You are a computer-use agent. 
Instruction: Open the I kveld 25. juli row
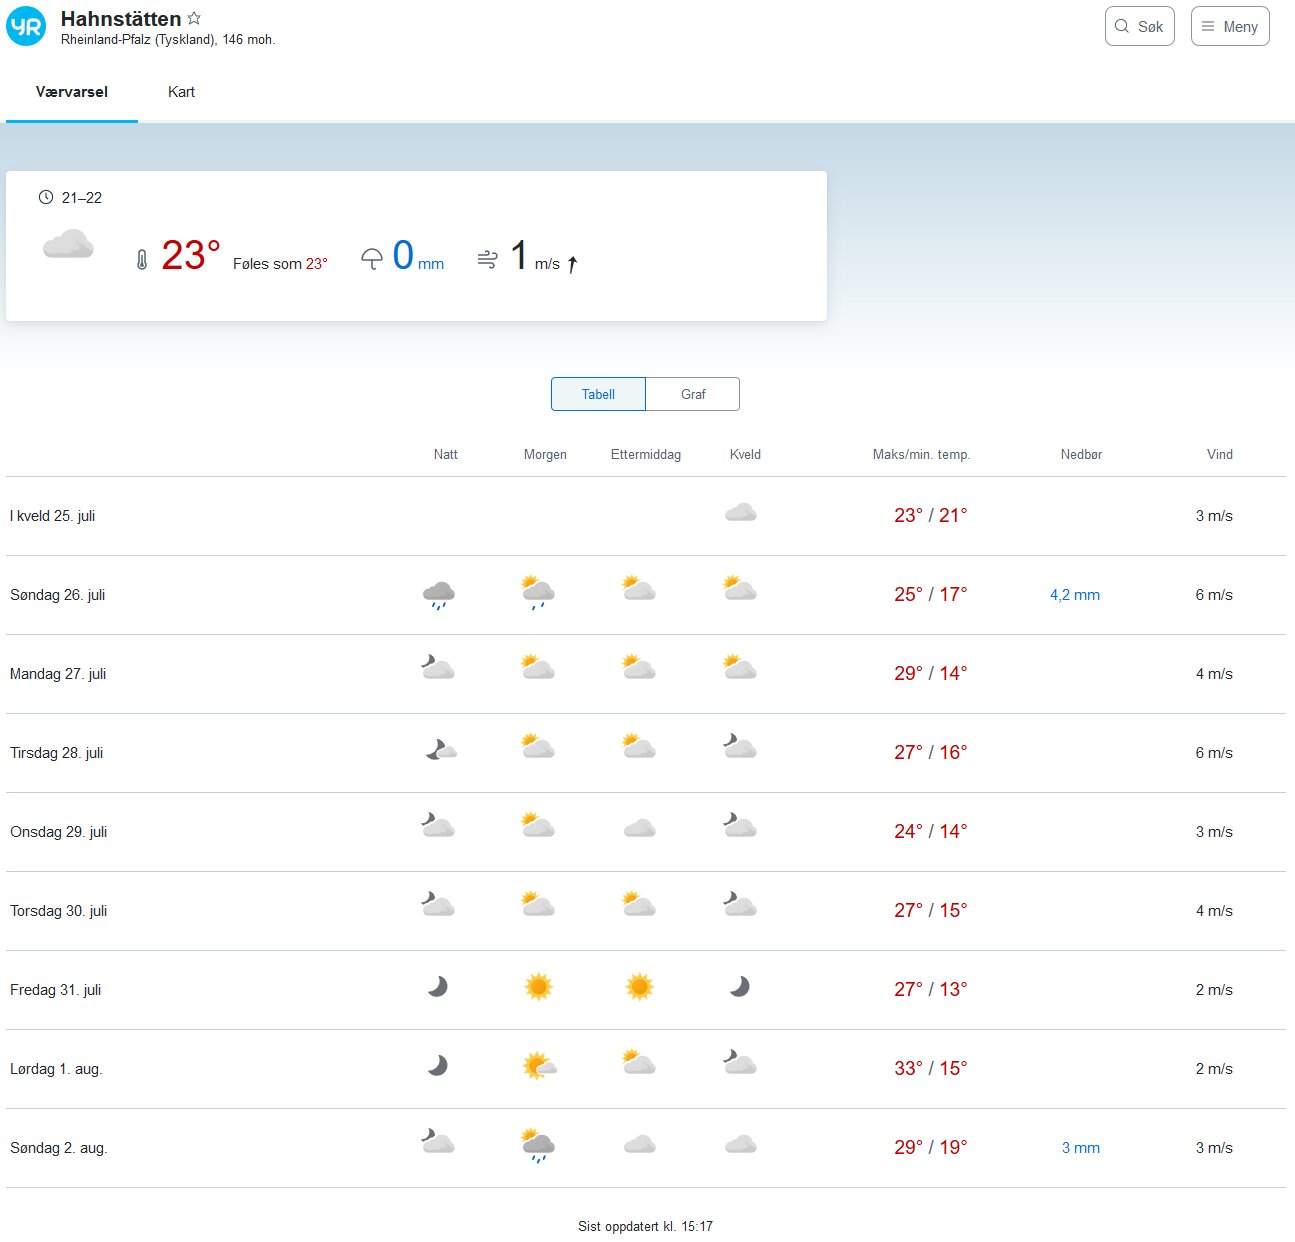53,516
